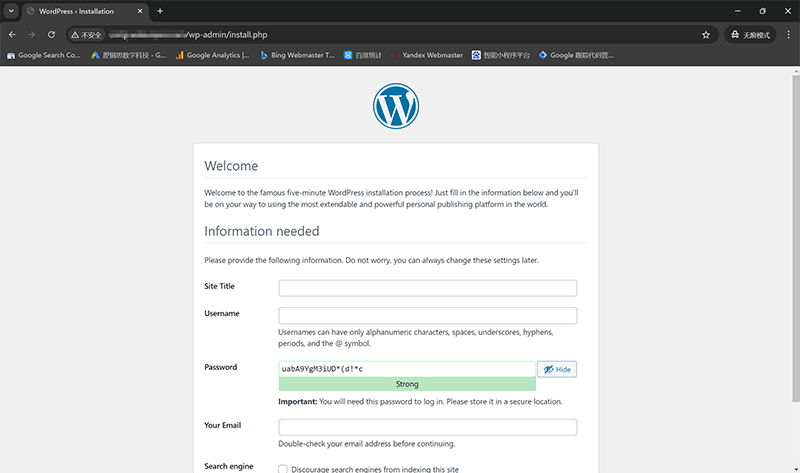Open the tab search dropdown arrow
This screenshot has width=800, height=473.
11,11
